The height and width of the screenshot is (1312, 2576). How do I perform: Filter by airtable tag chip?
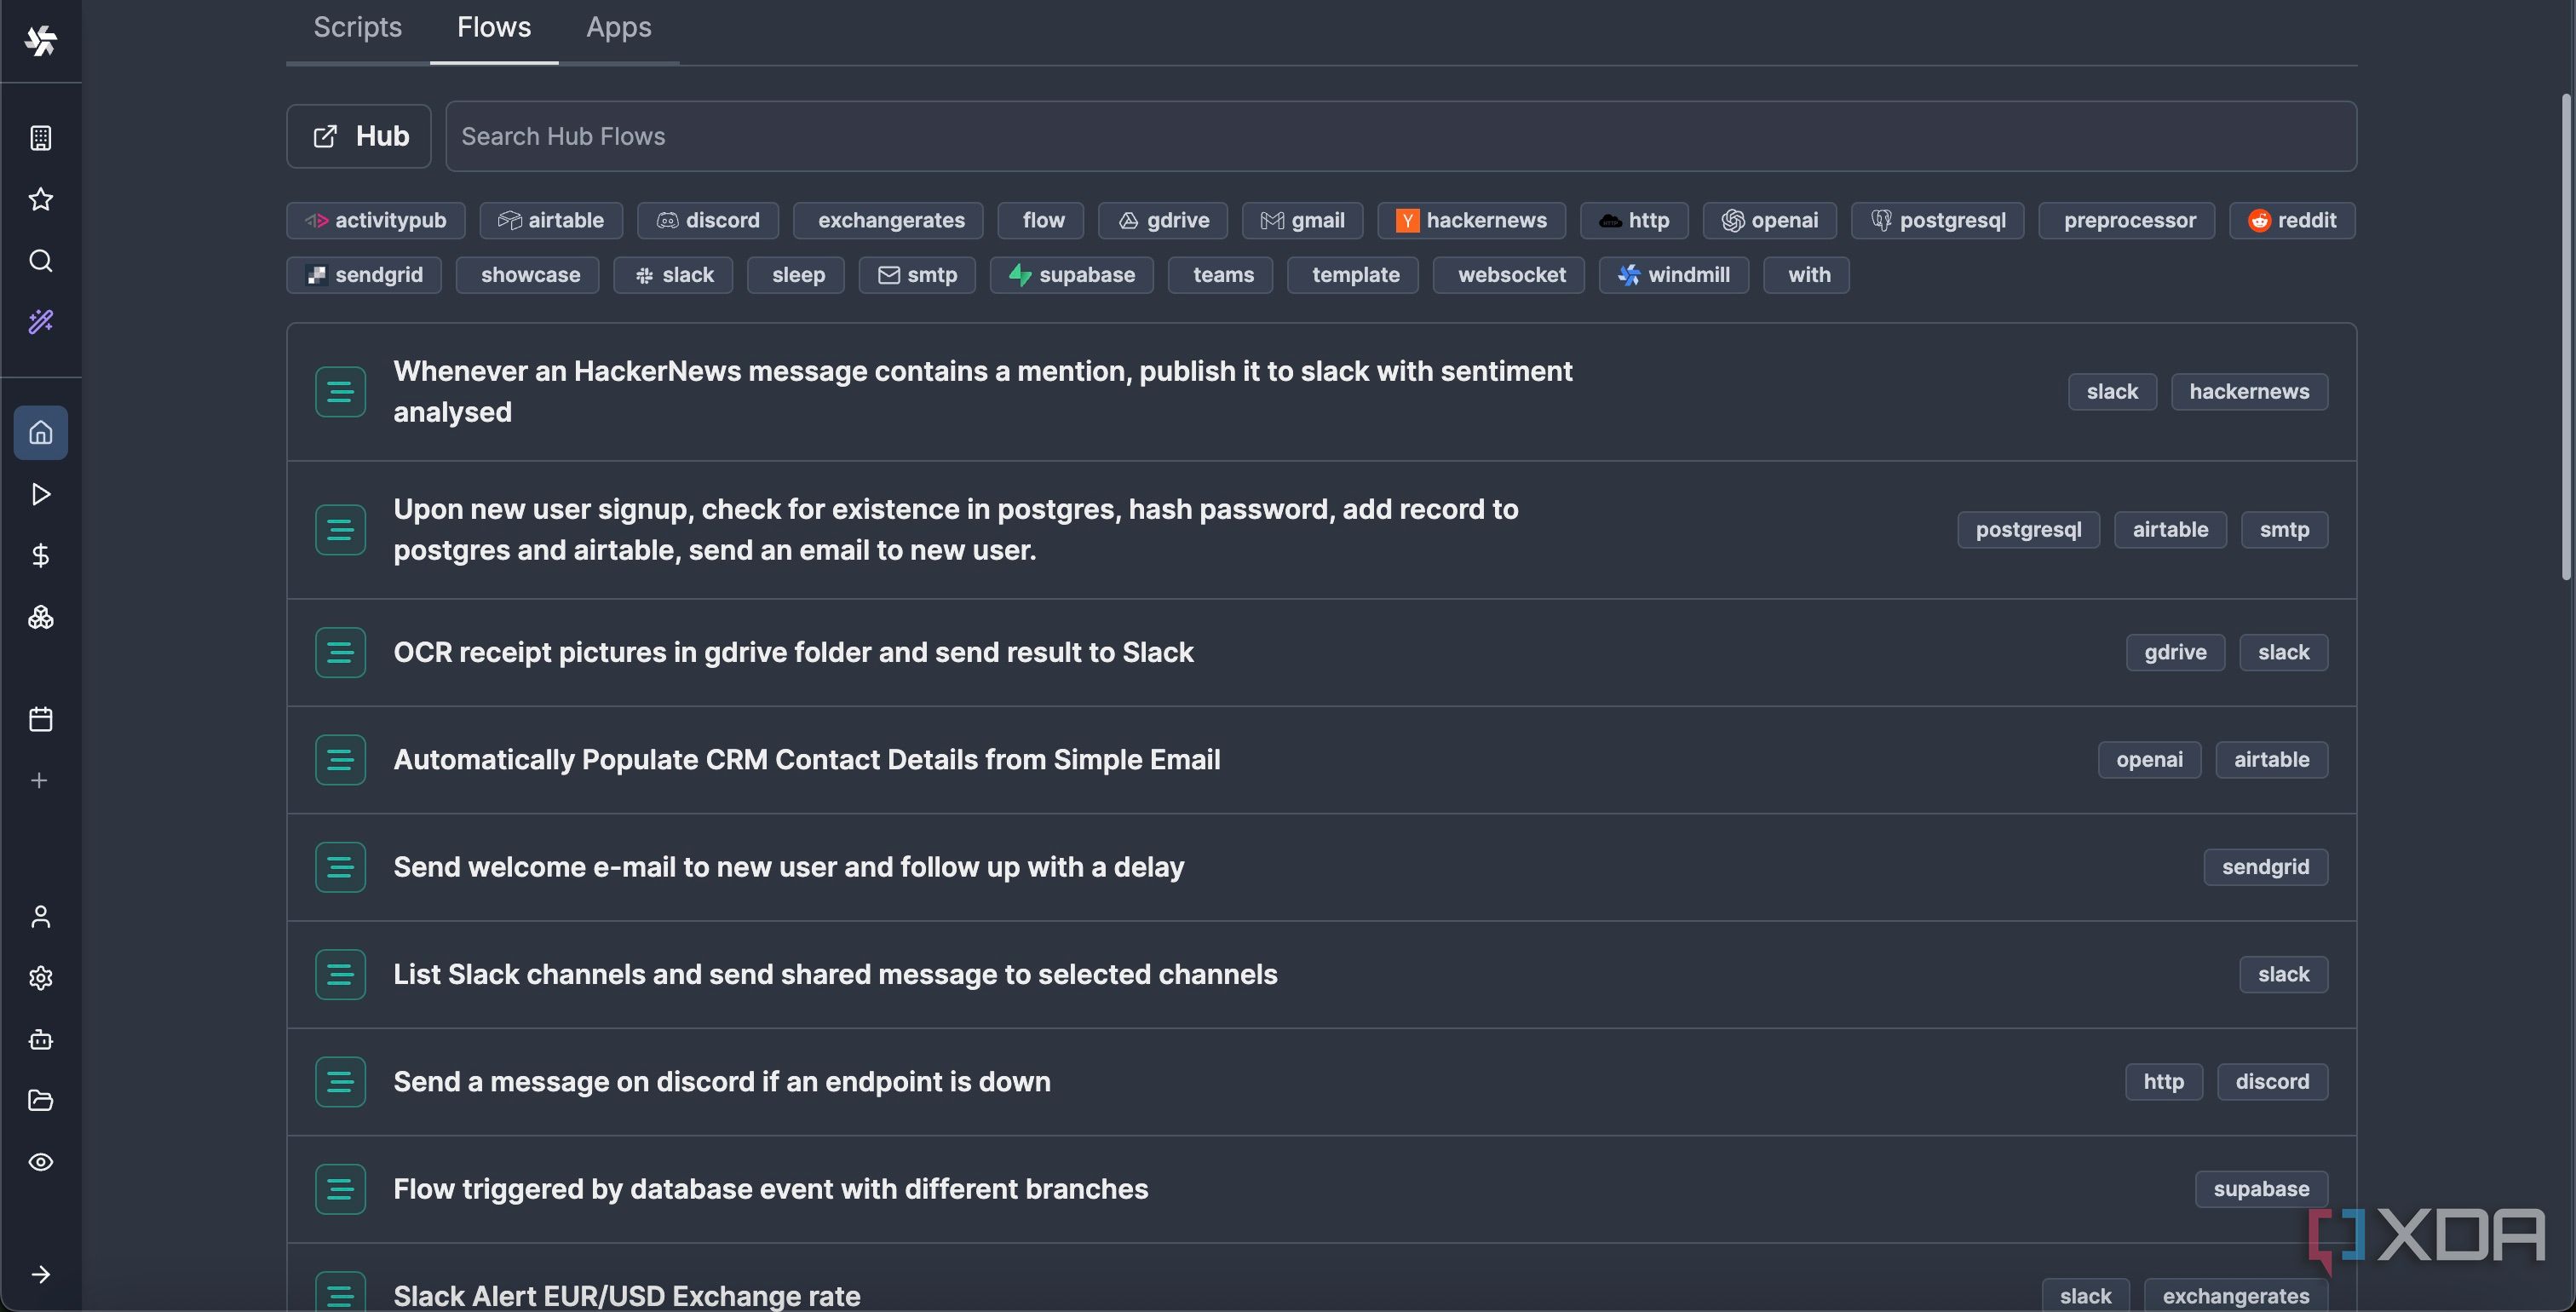(x=551, y=220)
